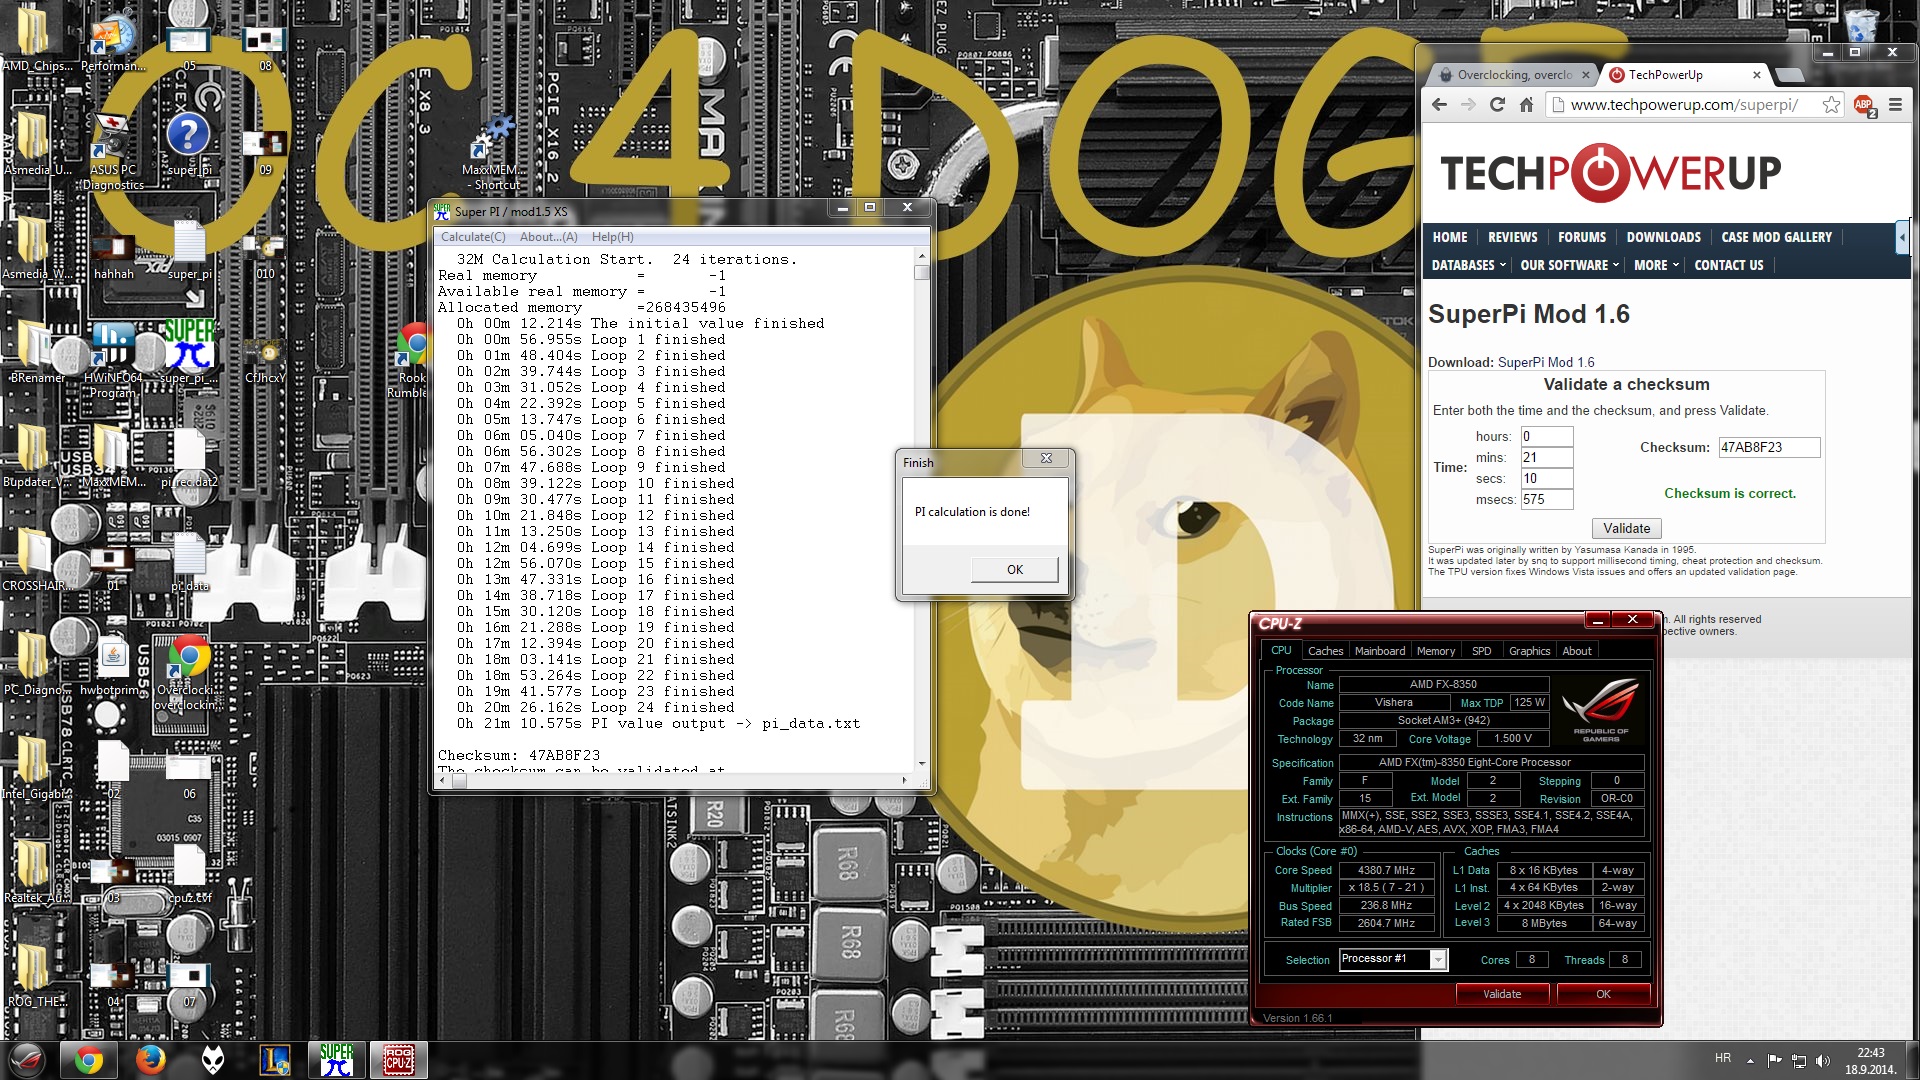
Task: Open Help(H) menu in Super PI
Action: coord(612,237)
